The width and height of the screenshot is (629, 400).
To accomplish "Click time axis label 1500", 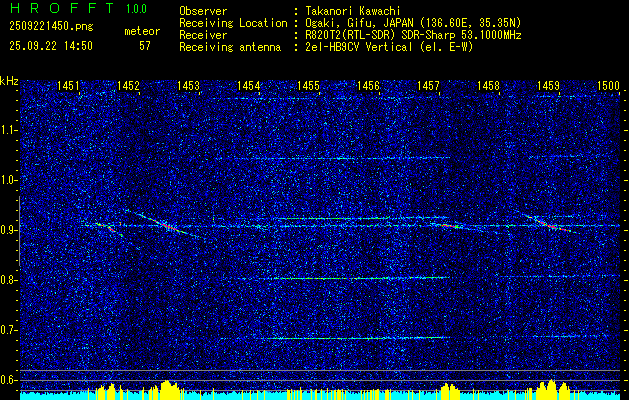I will click(x=609, y=85).
